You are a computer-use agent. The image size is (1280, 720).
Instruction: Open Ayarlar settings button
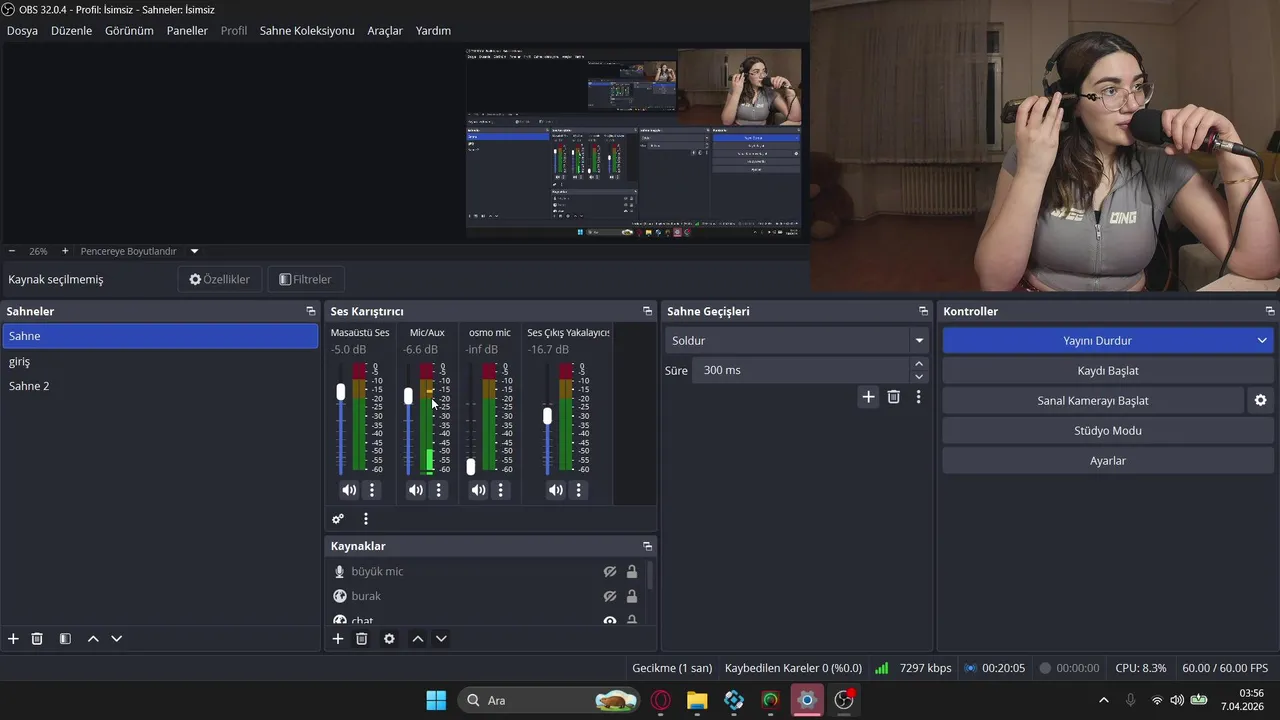[x=1108, y=461]
